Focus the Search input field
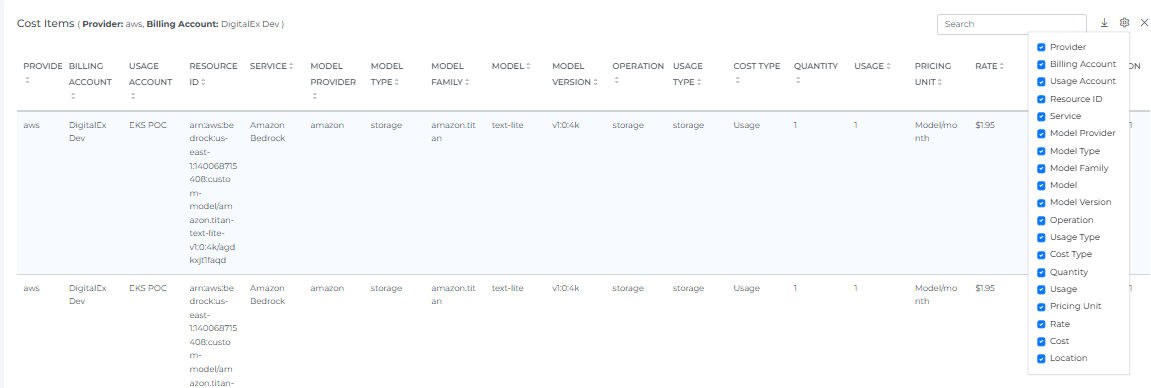The image size is (1151, 388). (1012, 24)
